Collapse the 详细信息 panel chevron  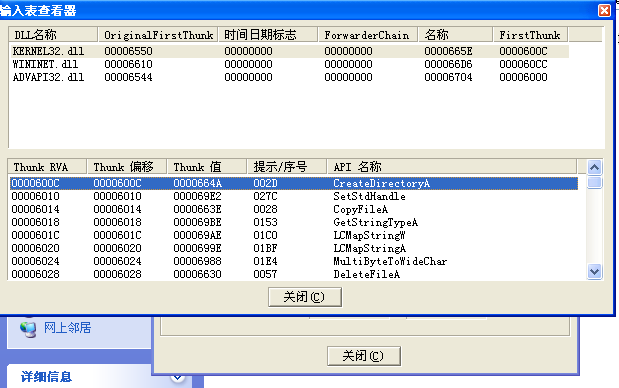(x=178, y=378)
